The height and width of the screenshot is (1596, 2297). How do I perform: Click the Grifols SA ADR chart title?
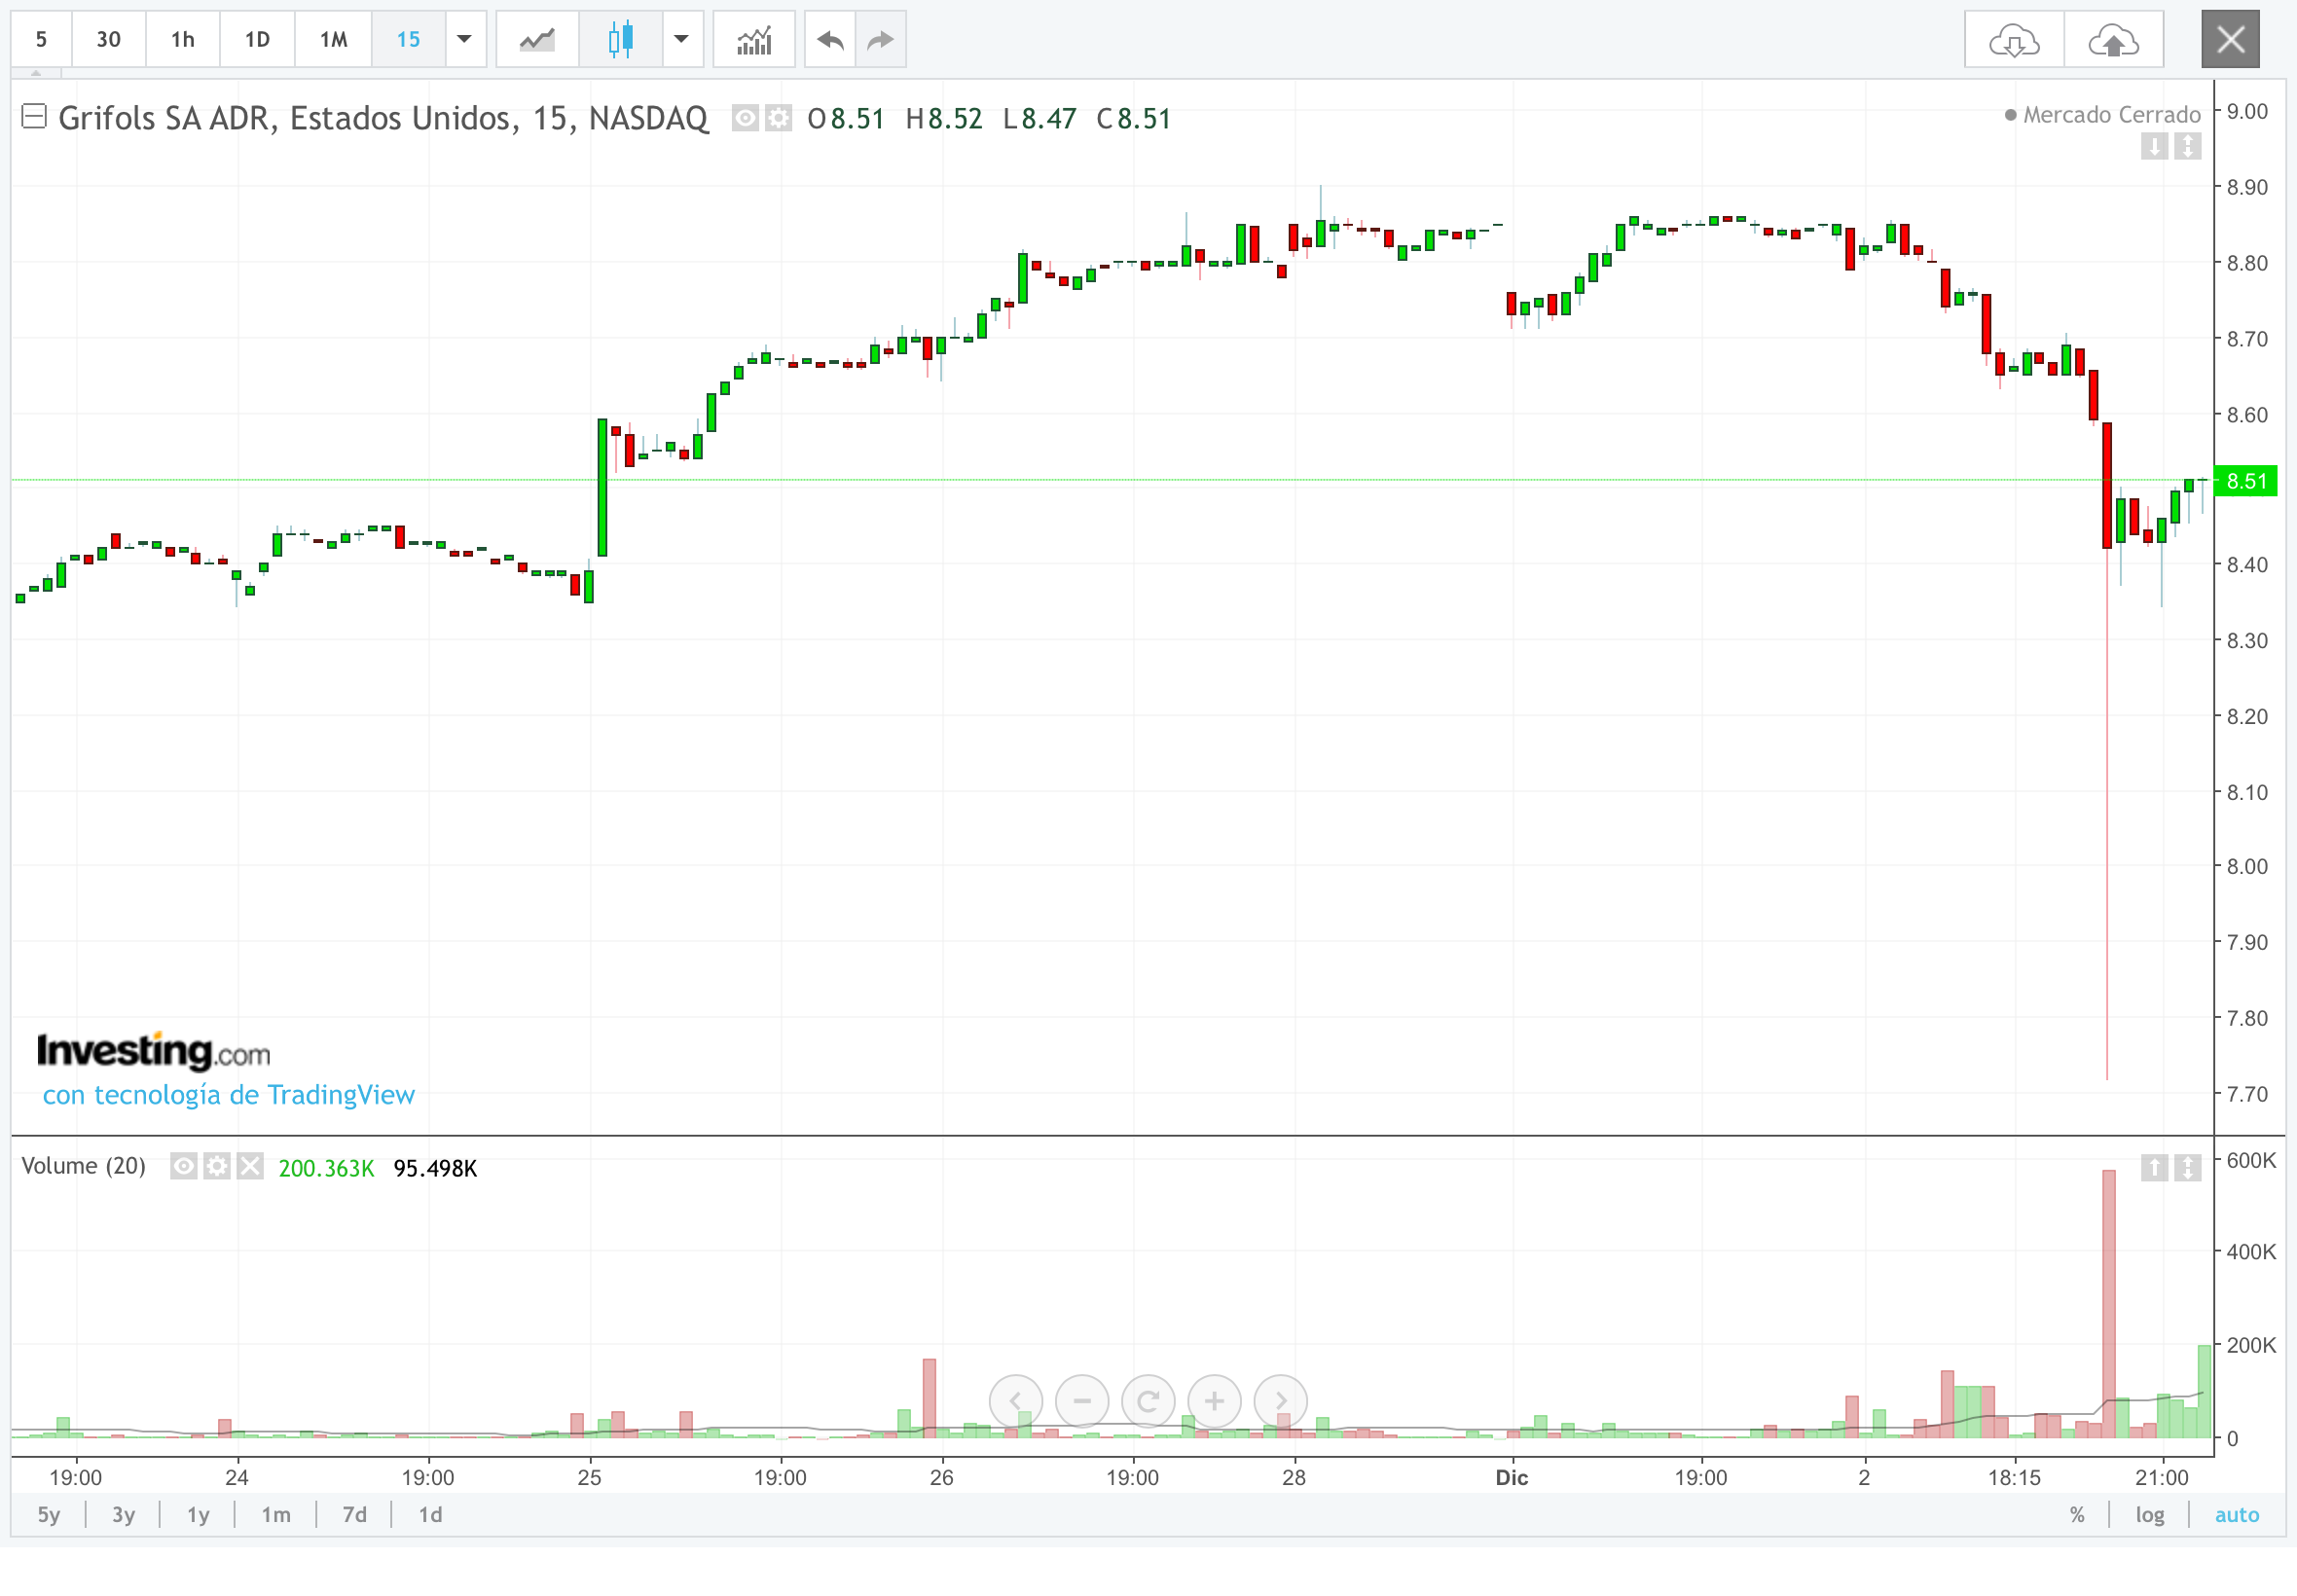click(383, 119)
